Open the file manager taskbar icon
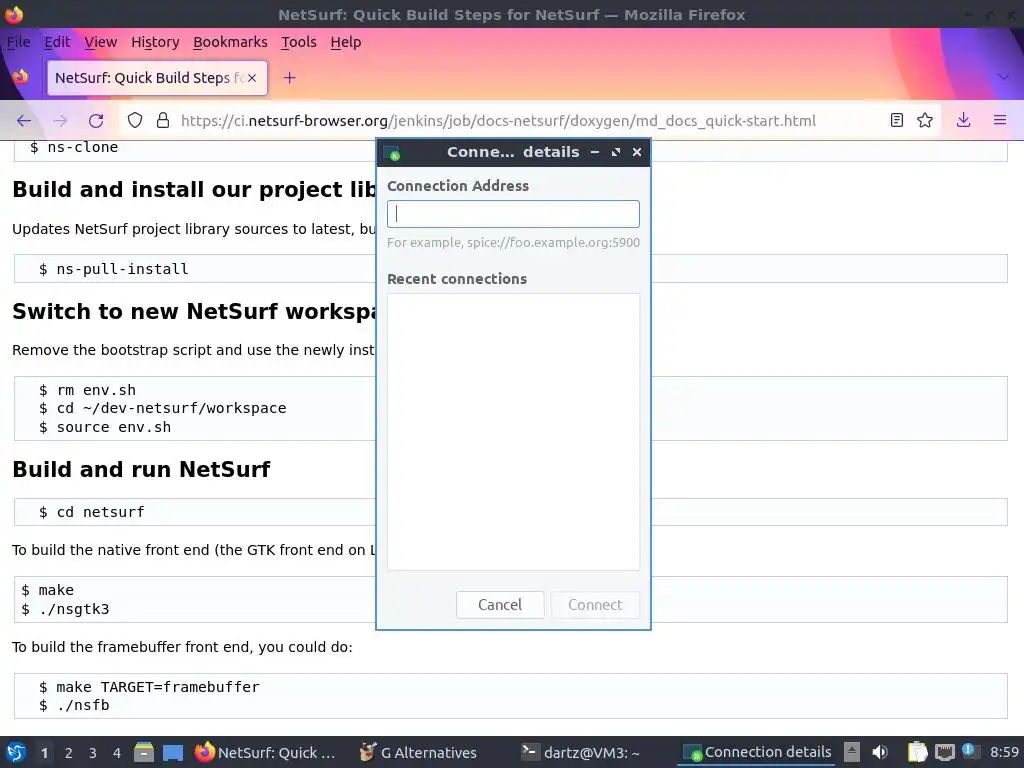Viewport: 1024px width, 768px height. 144,752
